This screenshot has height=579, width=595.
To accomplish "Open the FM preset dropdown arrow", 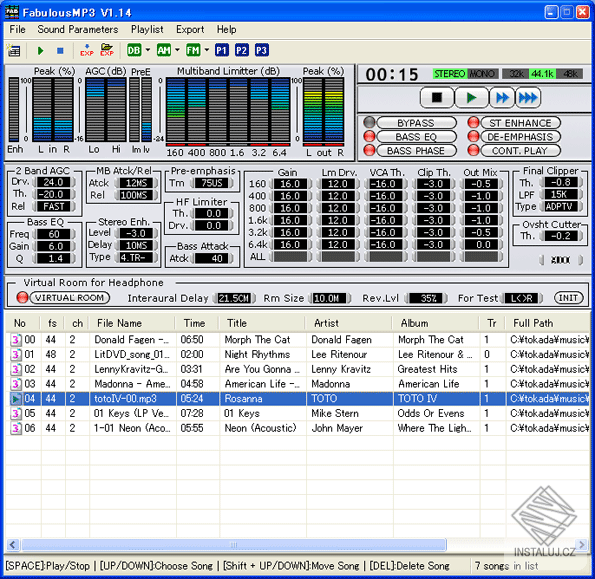I will pos(206,49).
